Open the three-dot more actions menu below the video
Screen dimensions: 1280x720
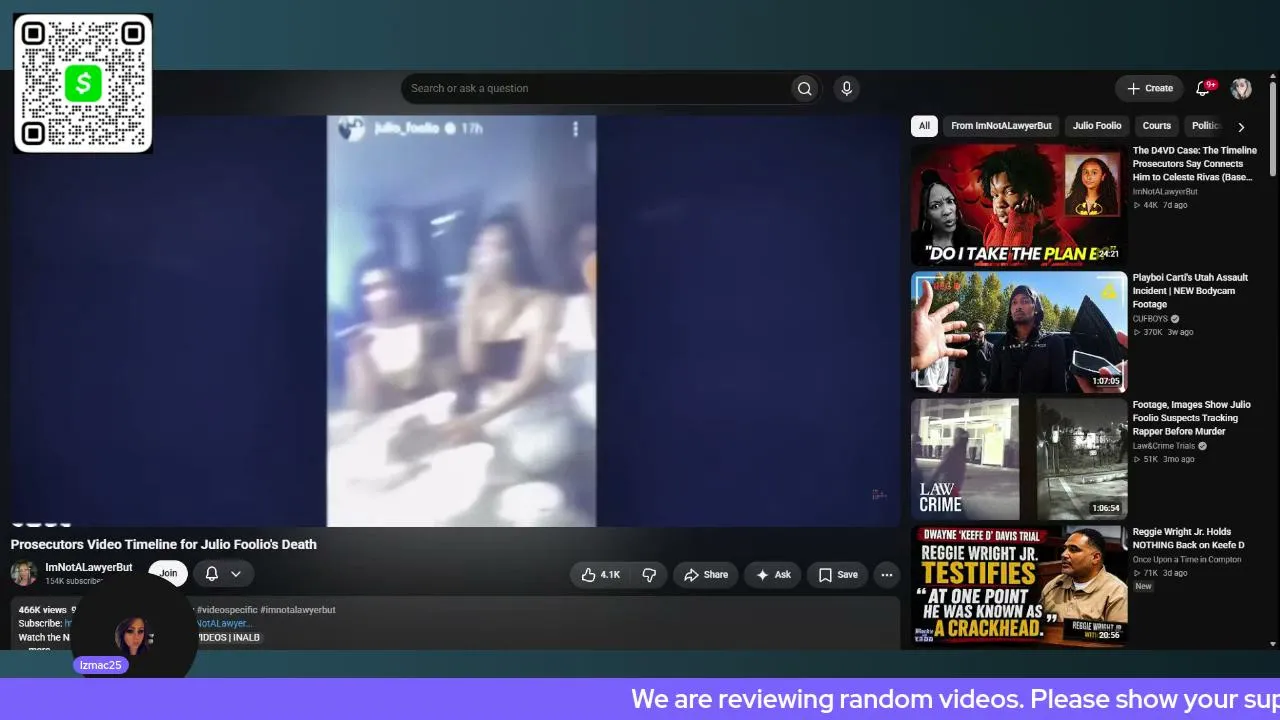coord(886,575)
